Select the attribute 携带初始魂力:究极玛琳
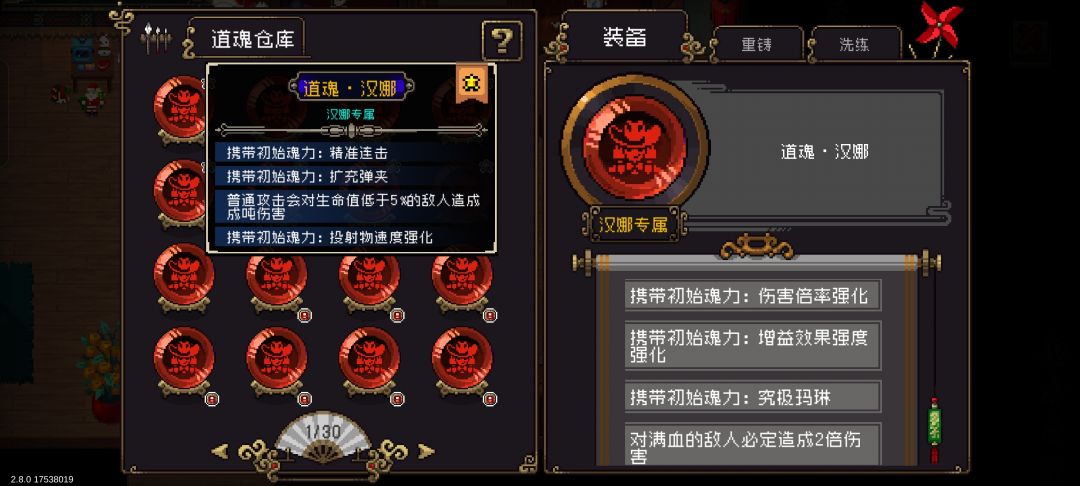This screenshot has height=486, width=1080. point(752,397)
